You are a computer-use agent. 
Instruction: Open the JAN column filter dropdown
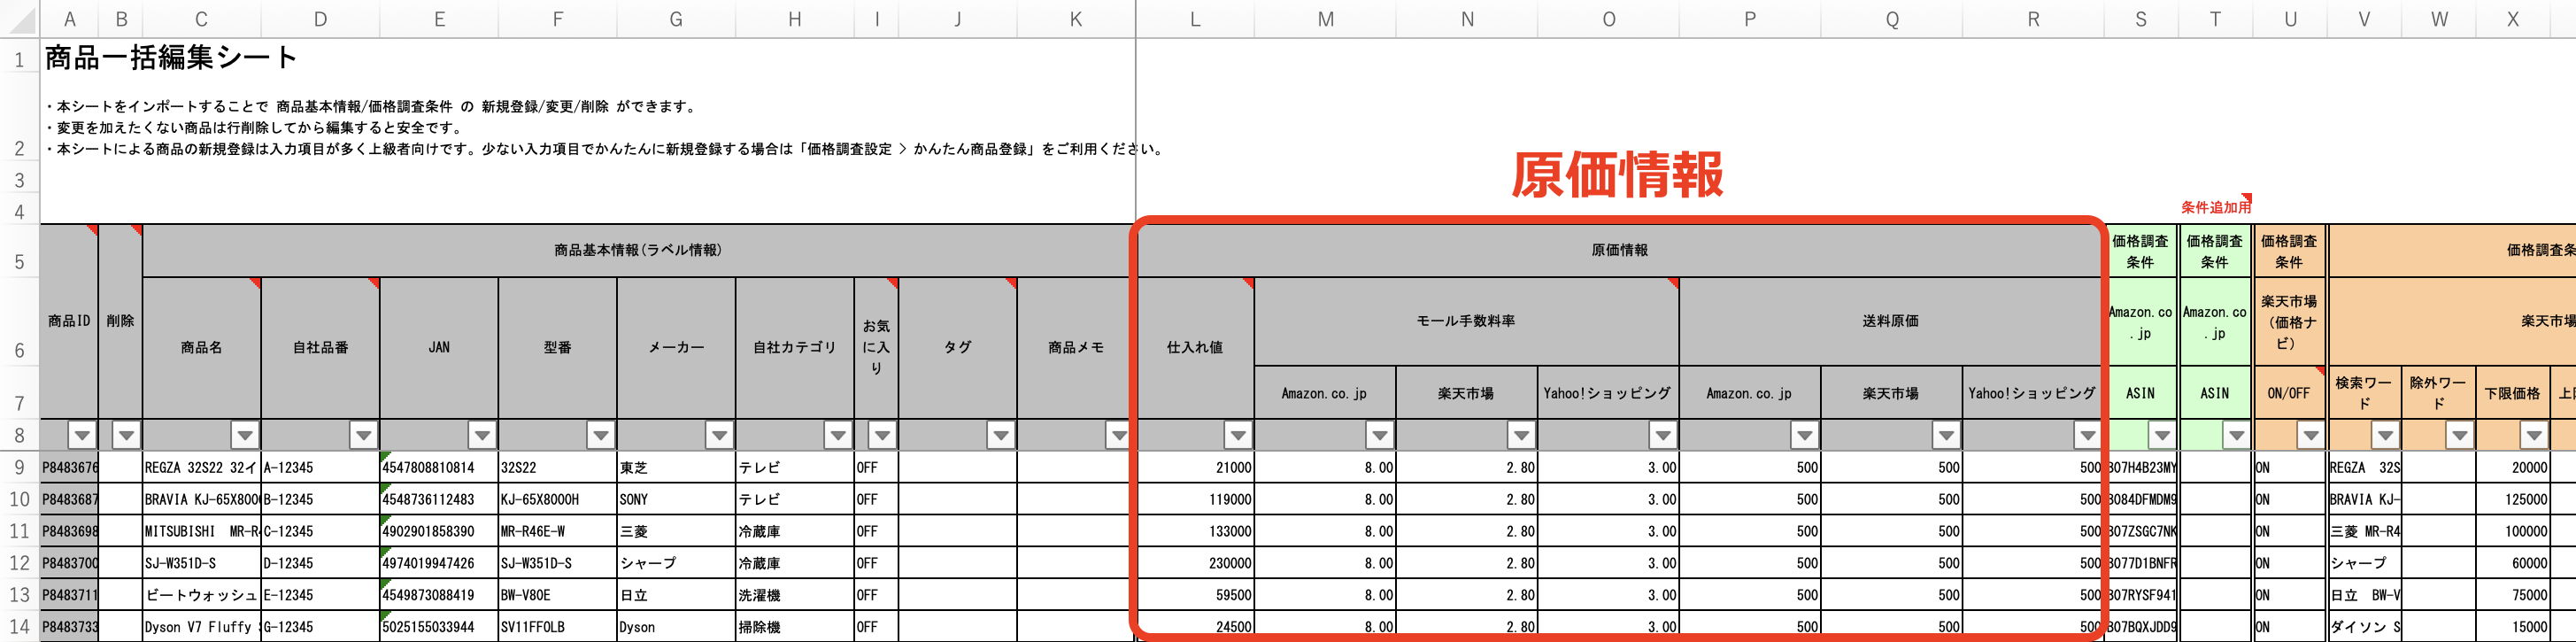pyautogui.click(x=482, y=435)
